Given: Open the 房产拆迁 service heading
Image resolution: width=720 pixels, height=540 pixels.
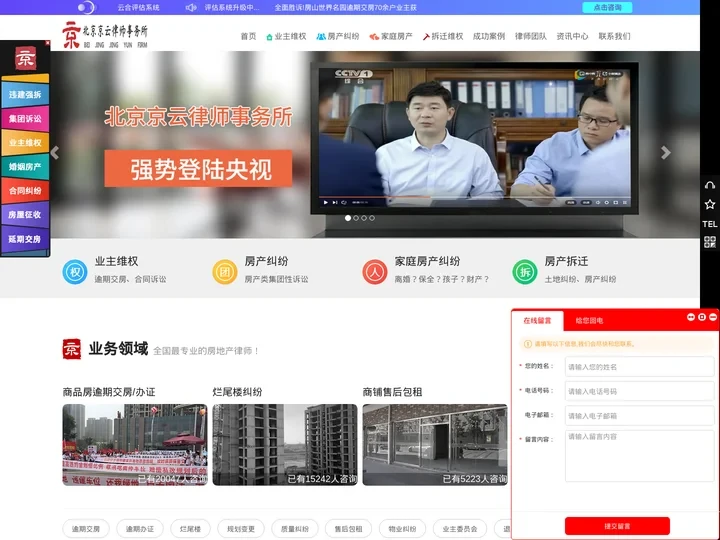Looking at the screenshot, I should click(566, 261).
